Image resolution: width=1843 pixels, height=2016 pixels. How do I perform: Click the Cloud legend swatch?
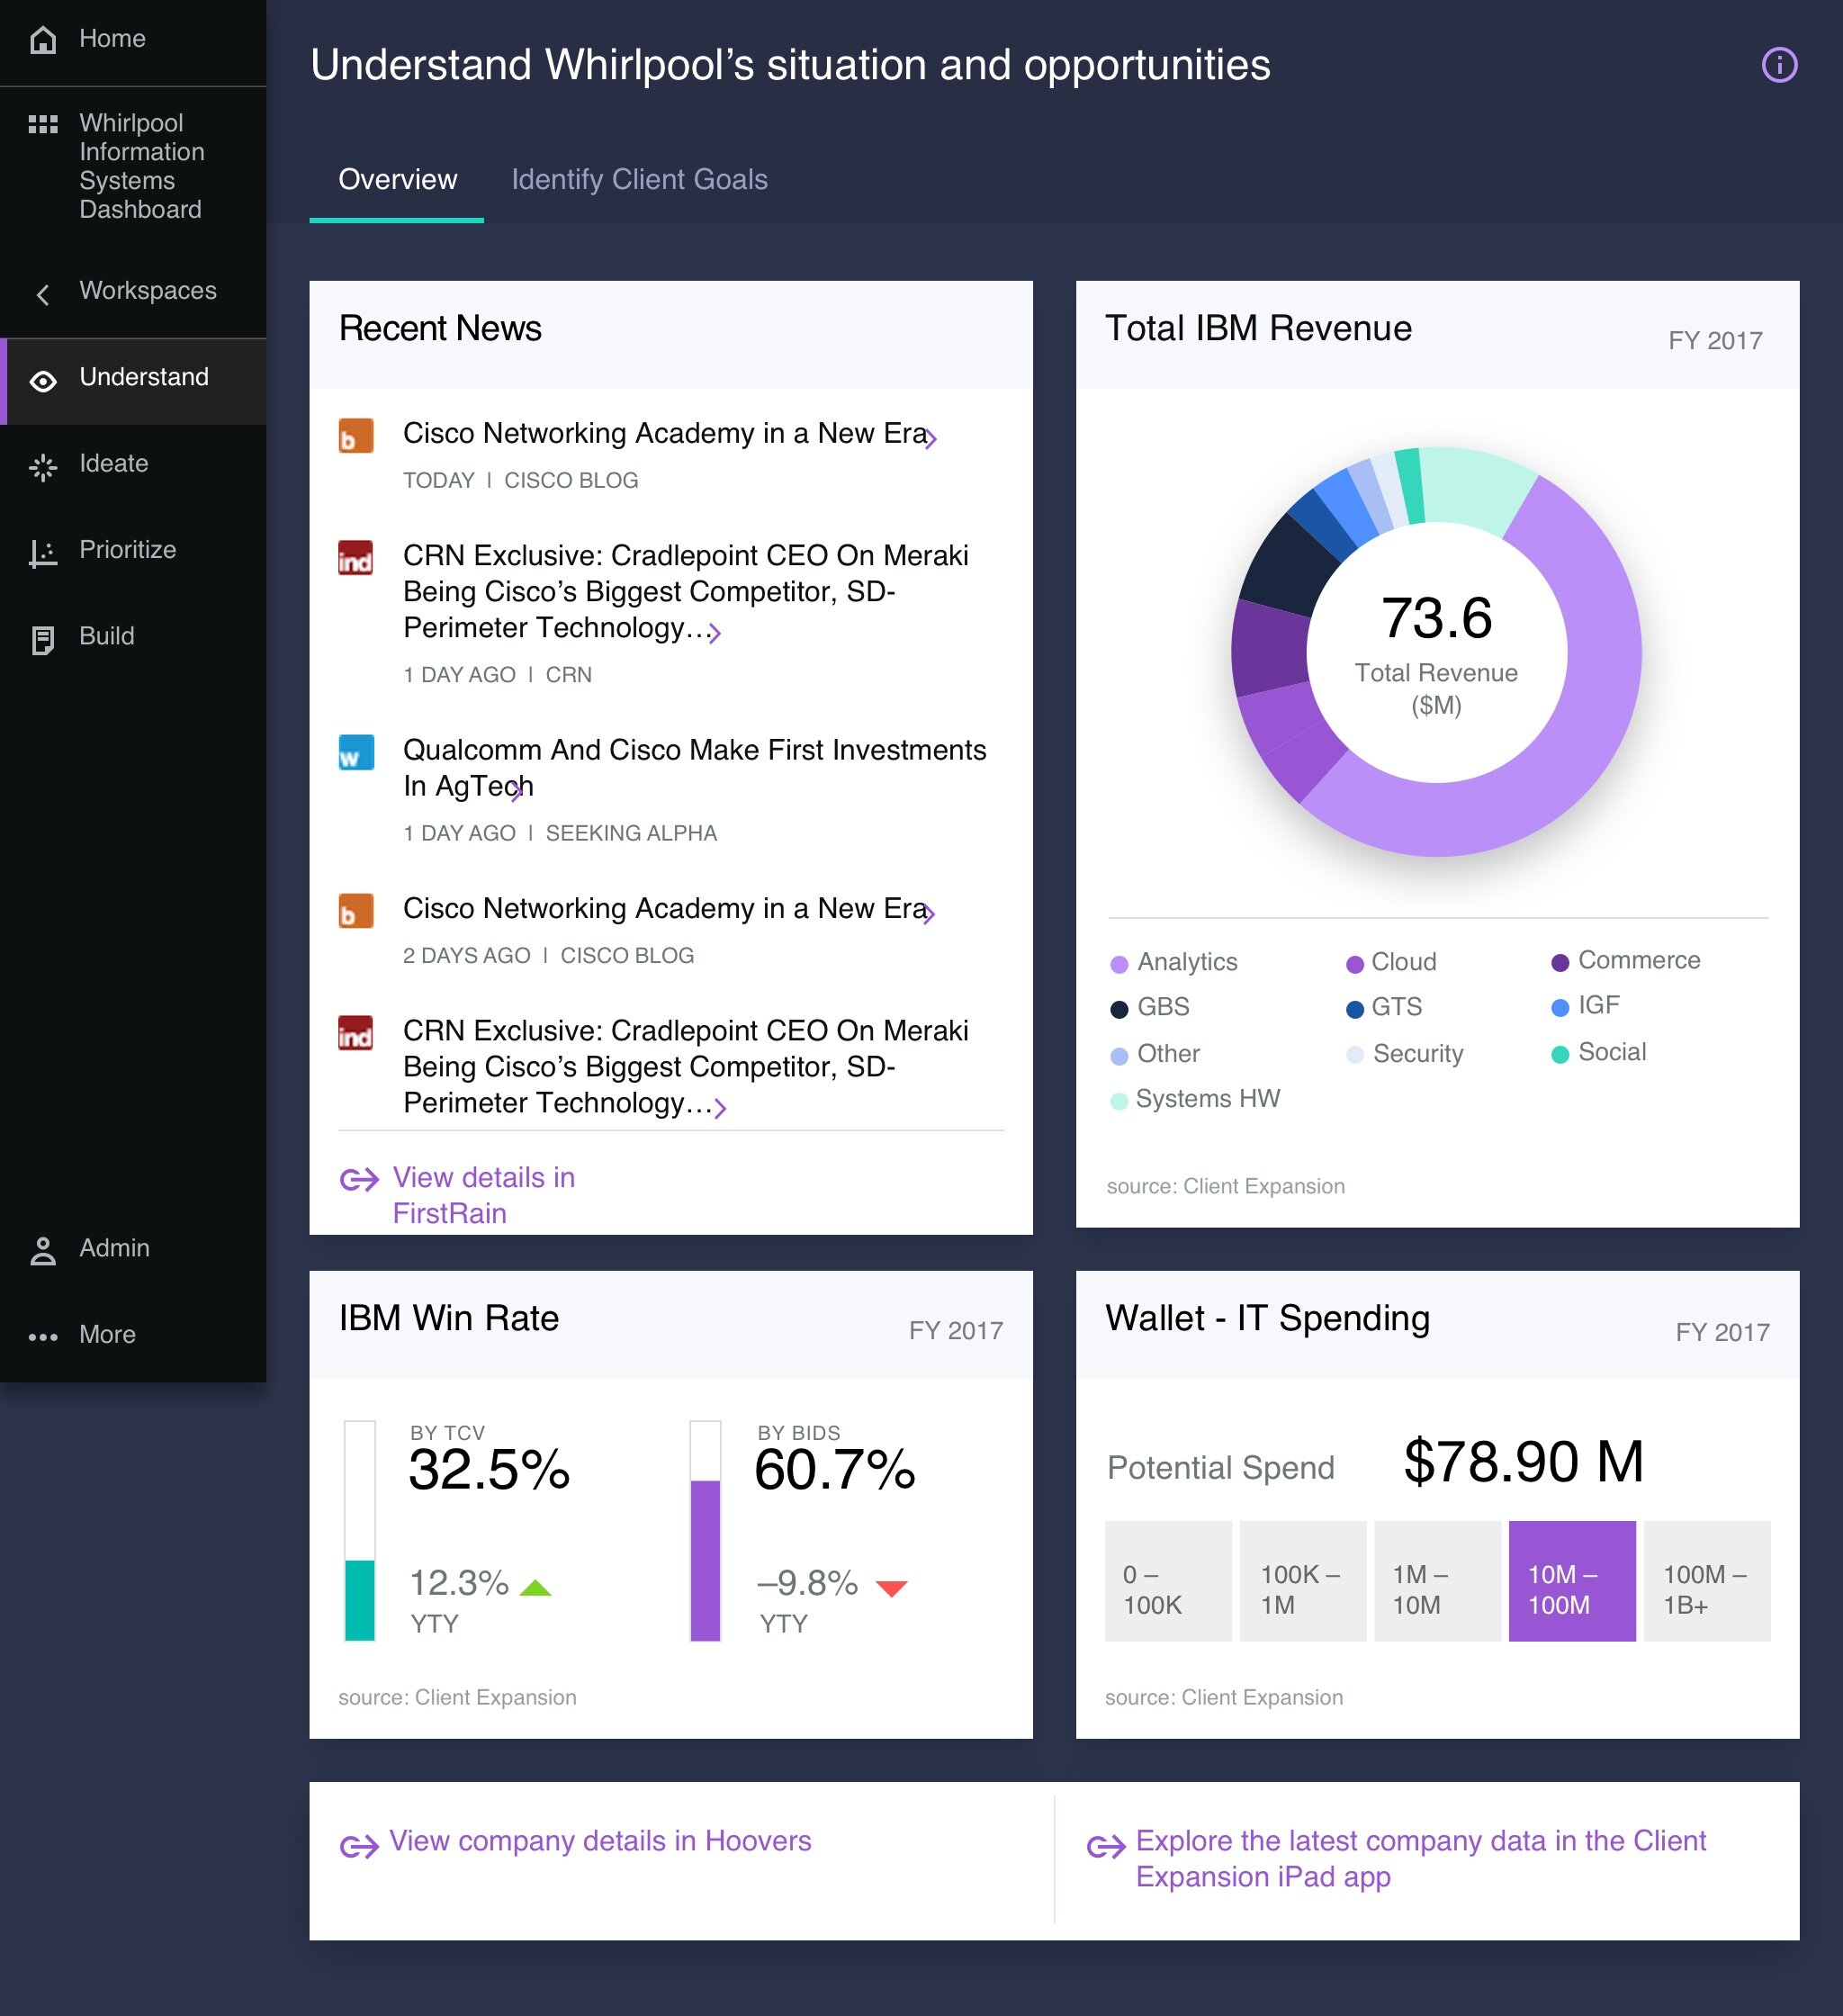pos(1355,964)
